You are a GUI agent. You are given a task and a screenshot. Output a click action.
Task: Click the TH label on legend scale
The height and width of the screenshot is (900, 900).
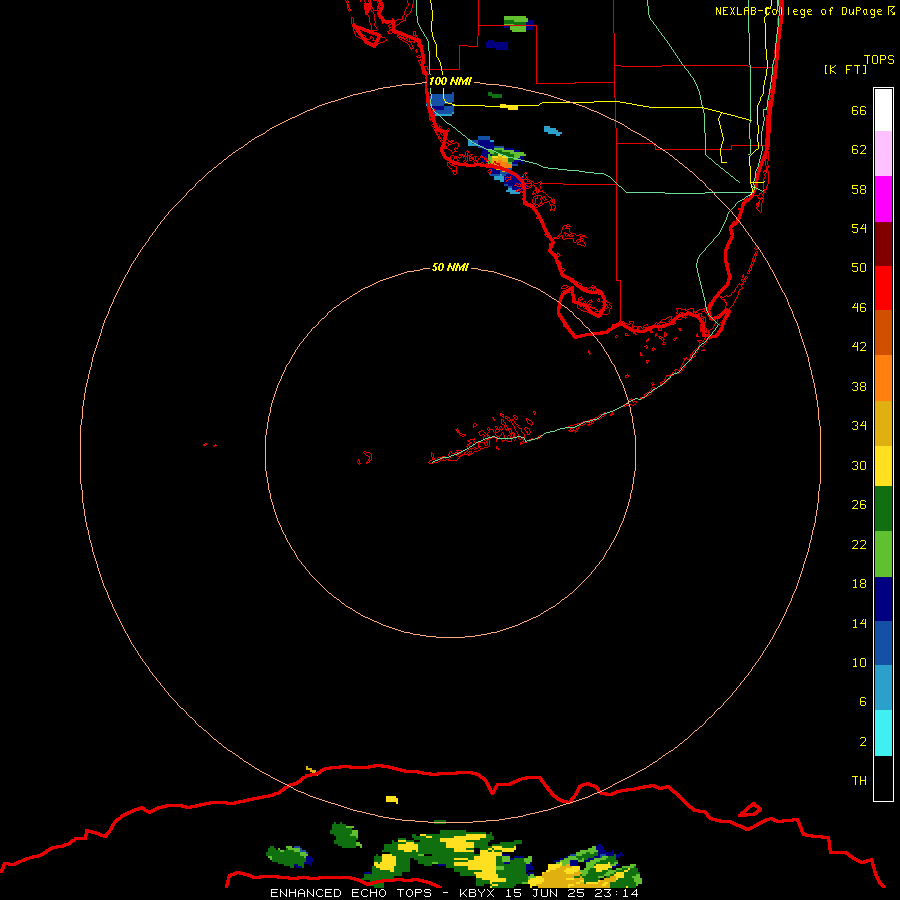tap(859, 781)
